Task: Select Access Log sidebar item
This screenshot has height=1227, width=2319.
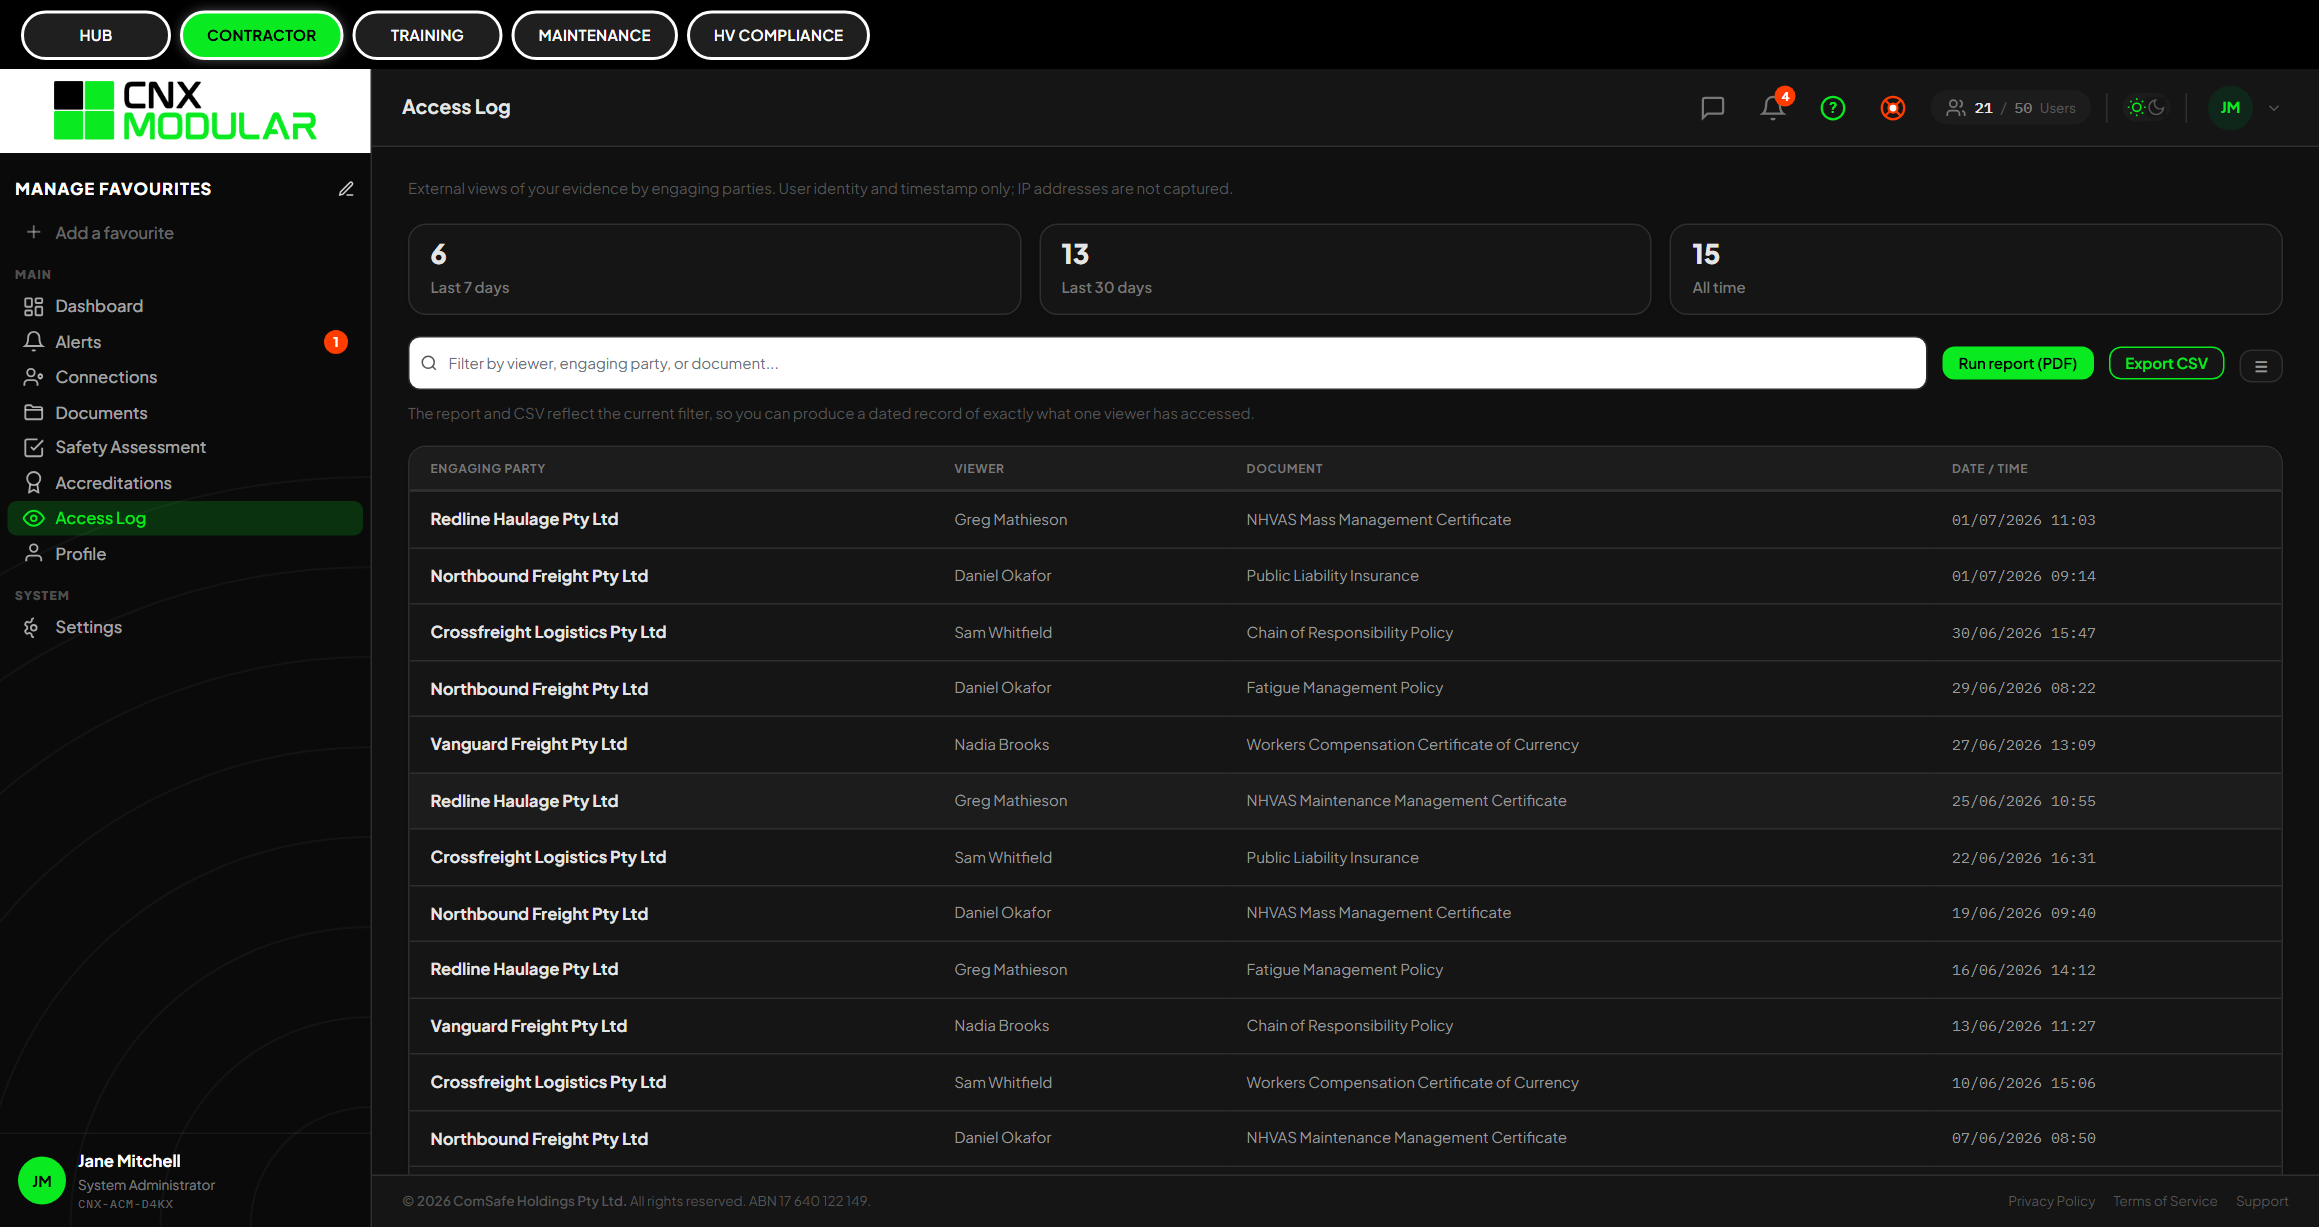Action: (x=185, y=518)
